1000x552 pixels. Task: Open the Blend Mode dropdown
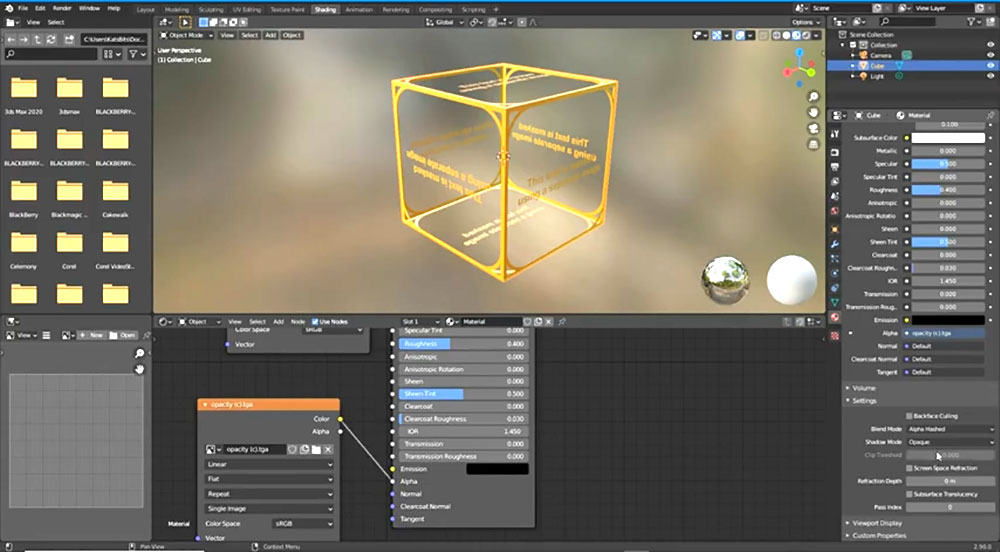(x=950, y=429)
